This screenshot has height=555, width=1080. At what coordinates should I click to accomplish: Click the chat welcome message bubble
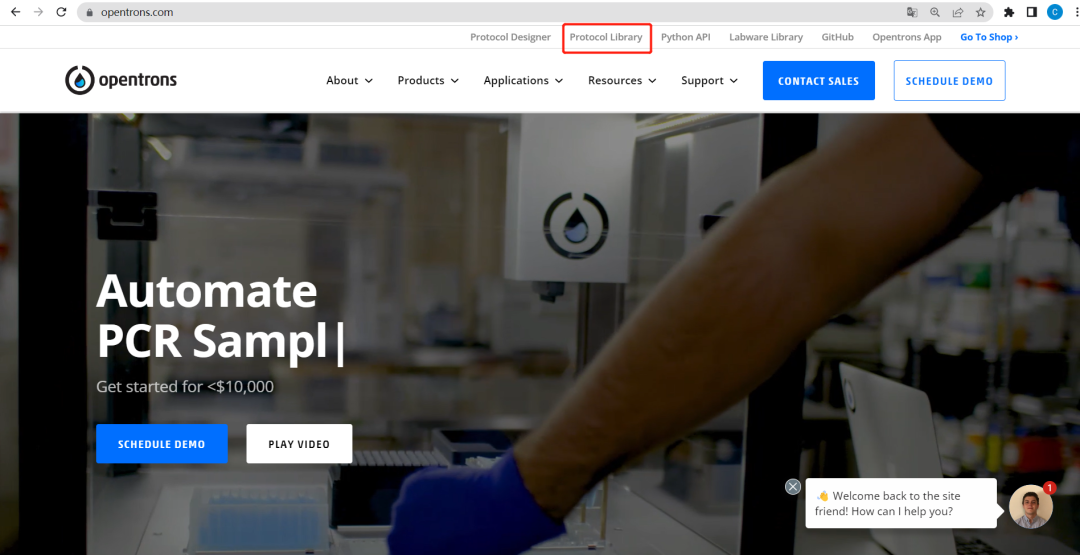901,503
